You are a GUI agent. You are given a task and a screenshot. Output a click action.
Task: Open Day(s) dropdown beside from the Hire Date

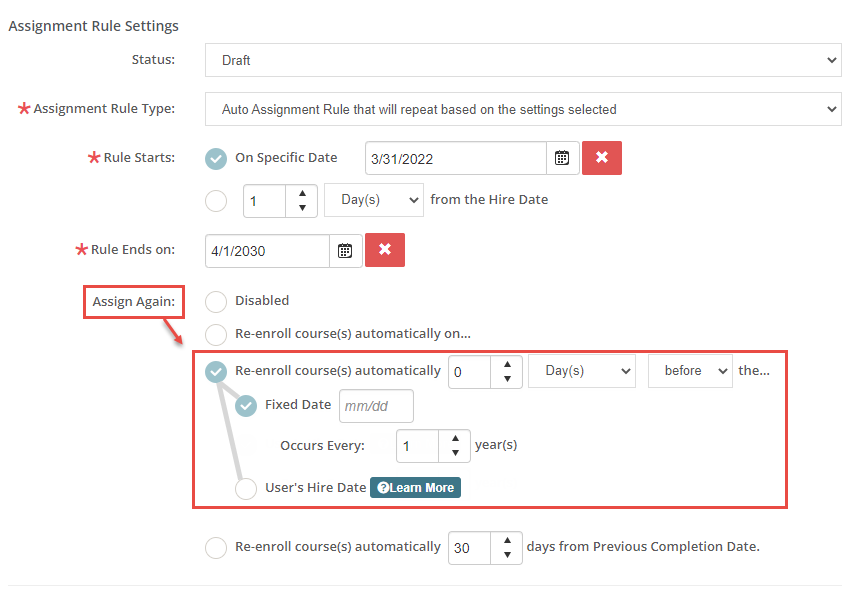click(374, 200)
